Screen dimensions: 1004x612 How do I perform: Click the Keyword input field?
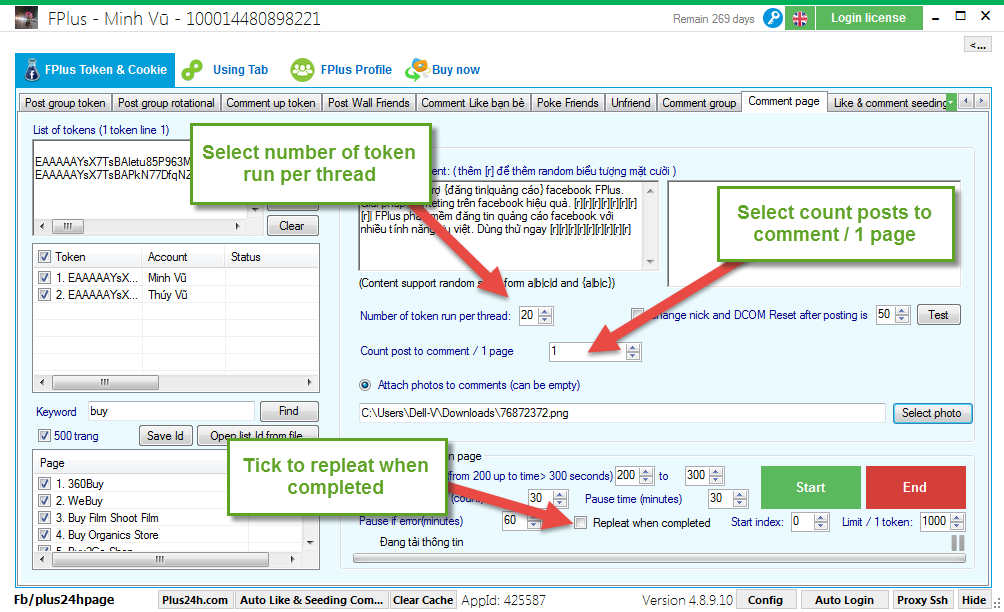point(171,411)
